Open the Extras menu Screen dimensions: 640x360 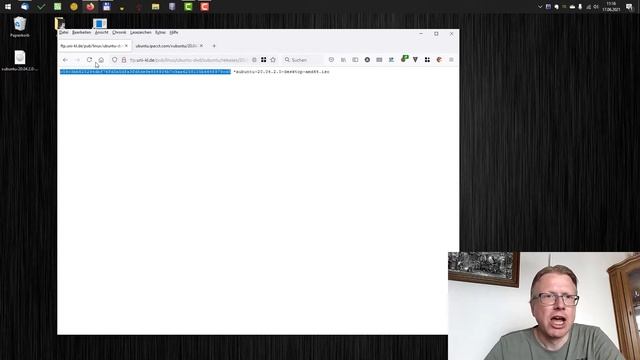pos(160,32)
